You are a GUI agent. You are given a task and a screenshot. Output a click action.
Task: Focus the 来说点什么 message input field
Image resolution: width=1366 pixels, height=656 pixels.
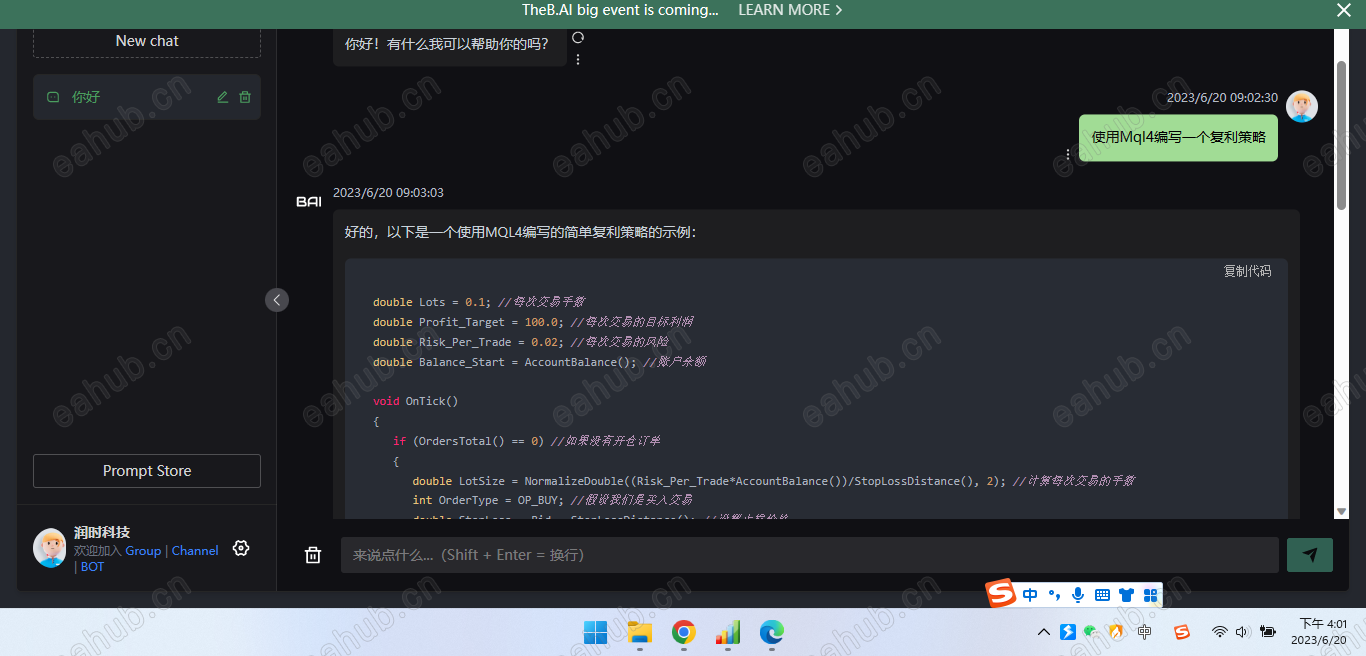click(810, 555)
